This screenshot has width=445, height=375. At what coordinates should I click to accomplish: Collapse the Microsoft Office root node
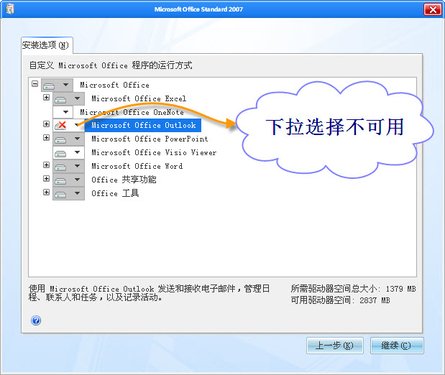(35, 84)
